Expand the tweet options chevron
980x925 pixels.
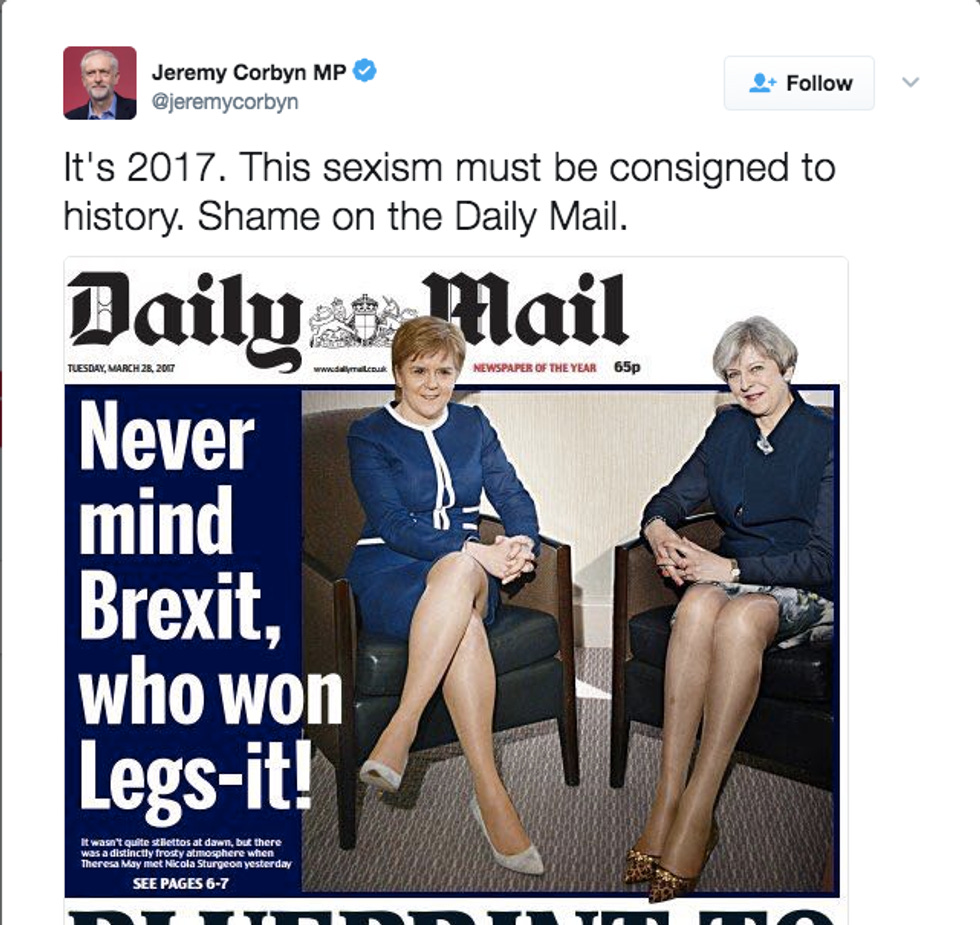tap(911, 82)
